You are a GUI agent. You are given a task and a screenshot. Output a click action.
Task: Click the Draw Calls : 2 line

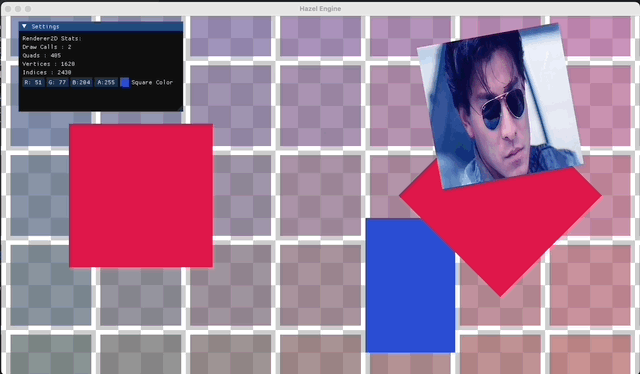click(47, 47)
